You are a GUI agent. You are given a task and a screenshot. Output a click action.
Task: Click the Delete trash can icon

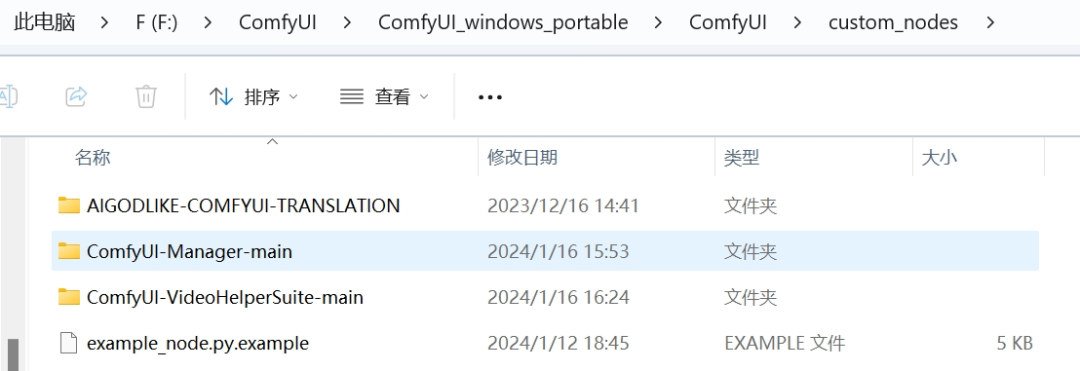146,96
